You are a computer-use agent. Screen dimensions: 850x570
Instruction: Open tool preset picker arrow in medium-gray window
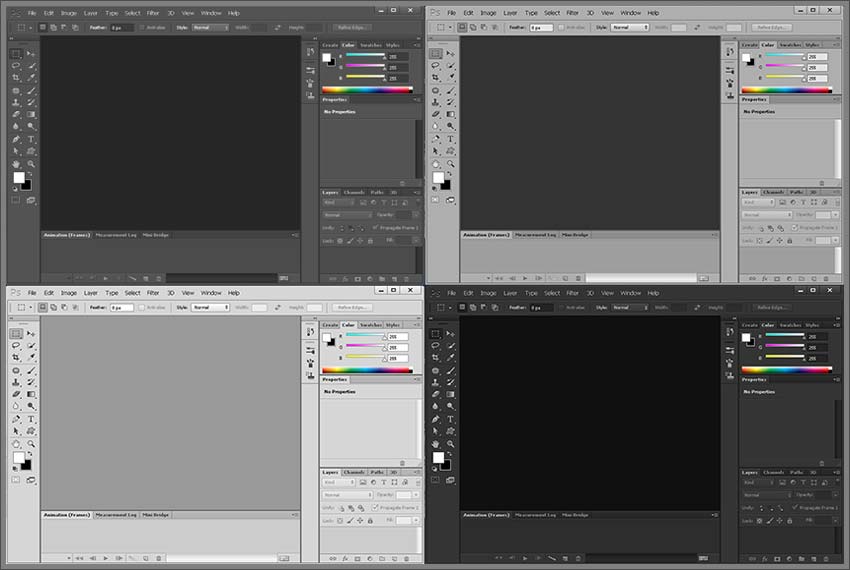pos(450,27)
